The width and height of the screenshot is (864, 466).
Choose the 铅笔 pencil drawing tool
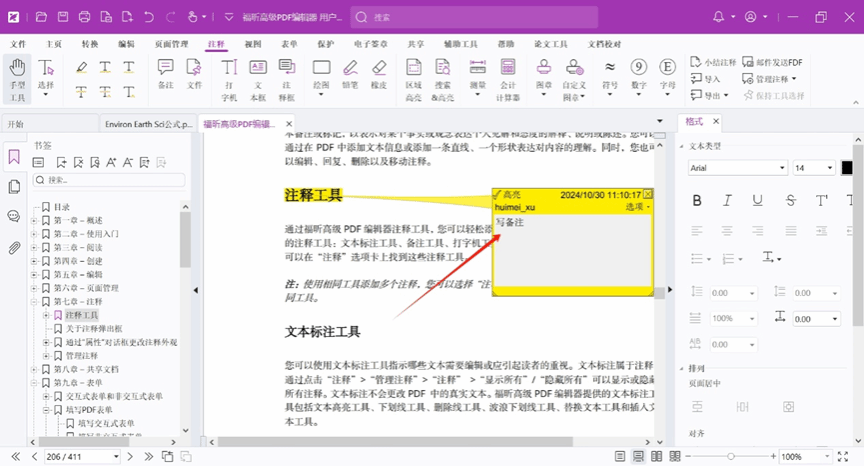pos(350,75)
